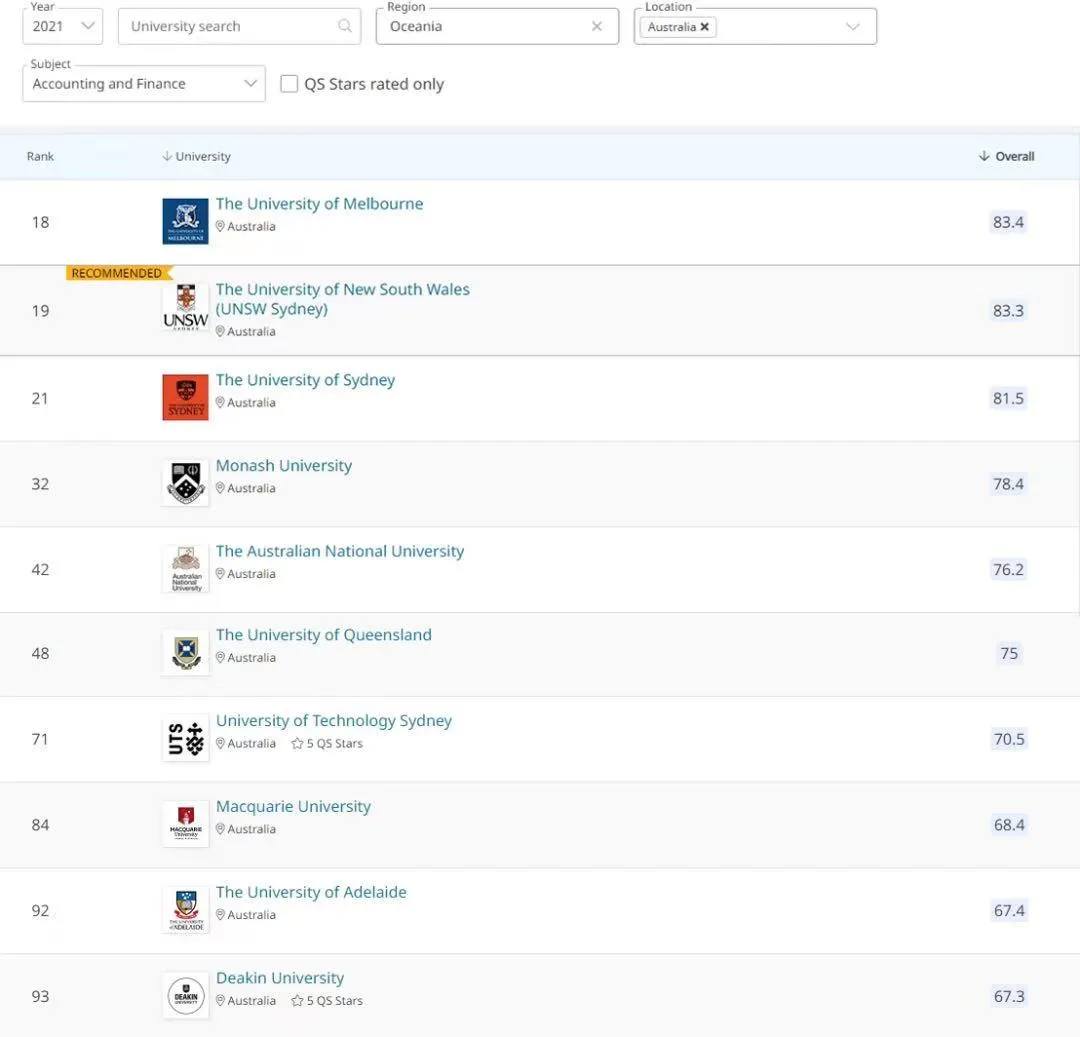This screenshot has height=1037, width=1080.
Task: Click 5 QS Stars under UTS
Action: (x=327, y=744)
